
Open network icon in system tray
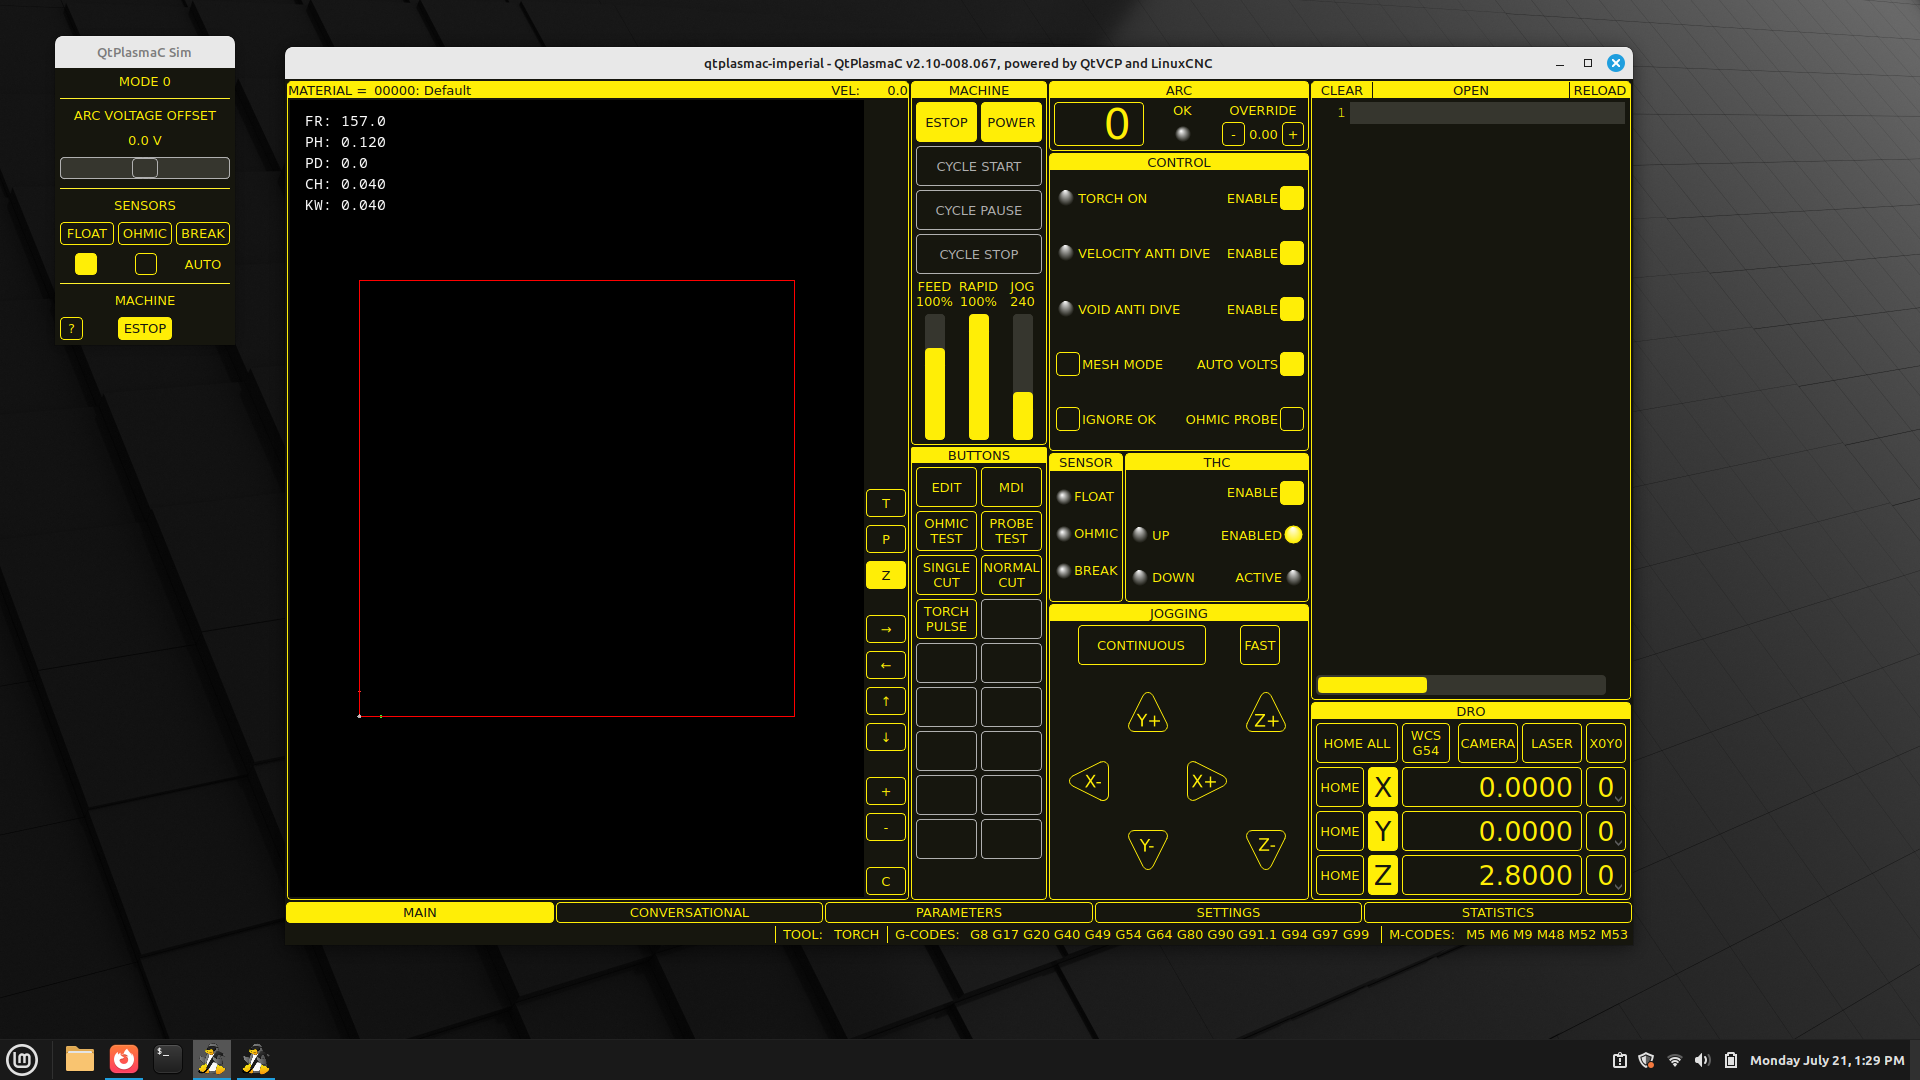pyautogui.click(x=1675, y=1060)
